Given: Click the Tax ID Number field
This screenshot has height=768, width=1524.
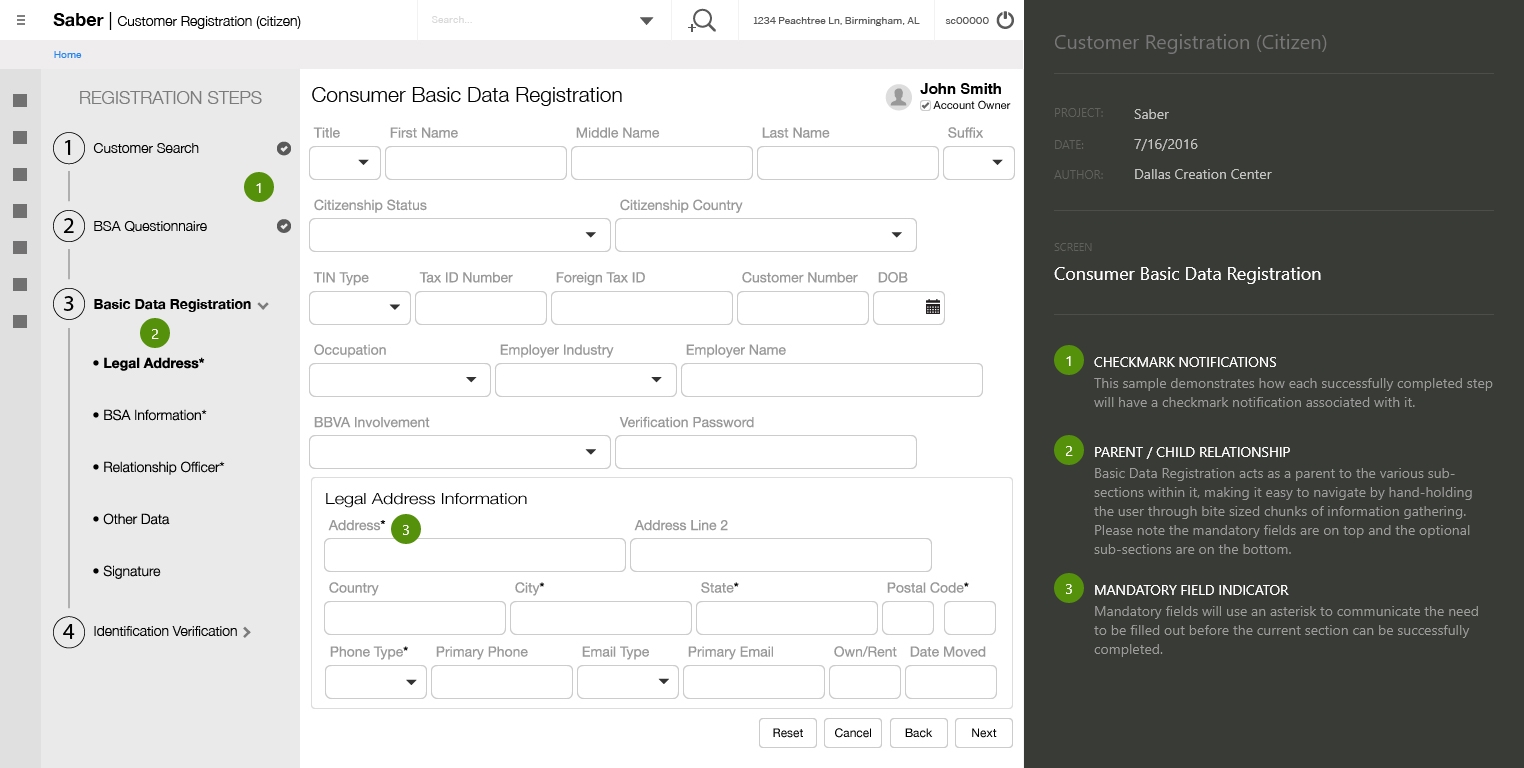Looking at the screenshot, I should pyautogui.click(x=481, y=308).
